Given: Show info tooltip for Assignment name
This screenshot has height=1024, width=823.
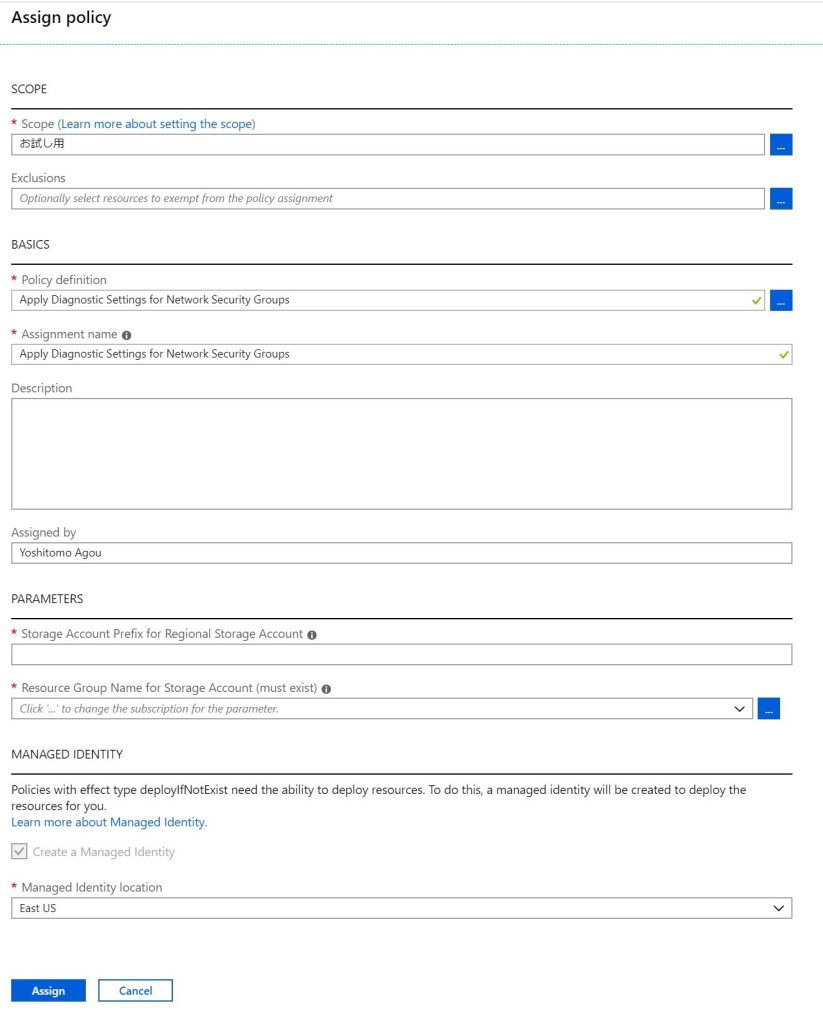Looking at the screenshot, I should click(127, 335).
